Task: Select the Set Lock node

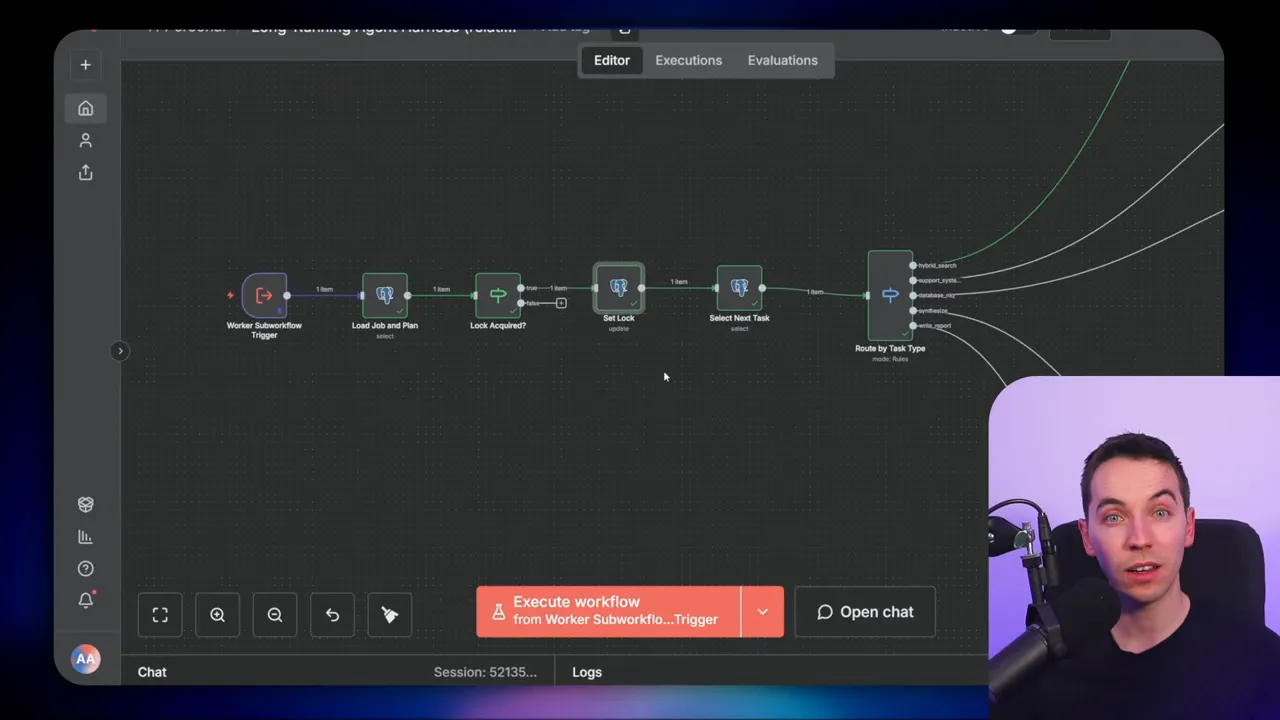Action: (x=618, y=290)
